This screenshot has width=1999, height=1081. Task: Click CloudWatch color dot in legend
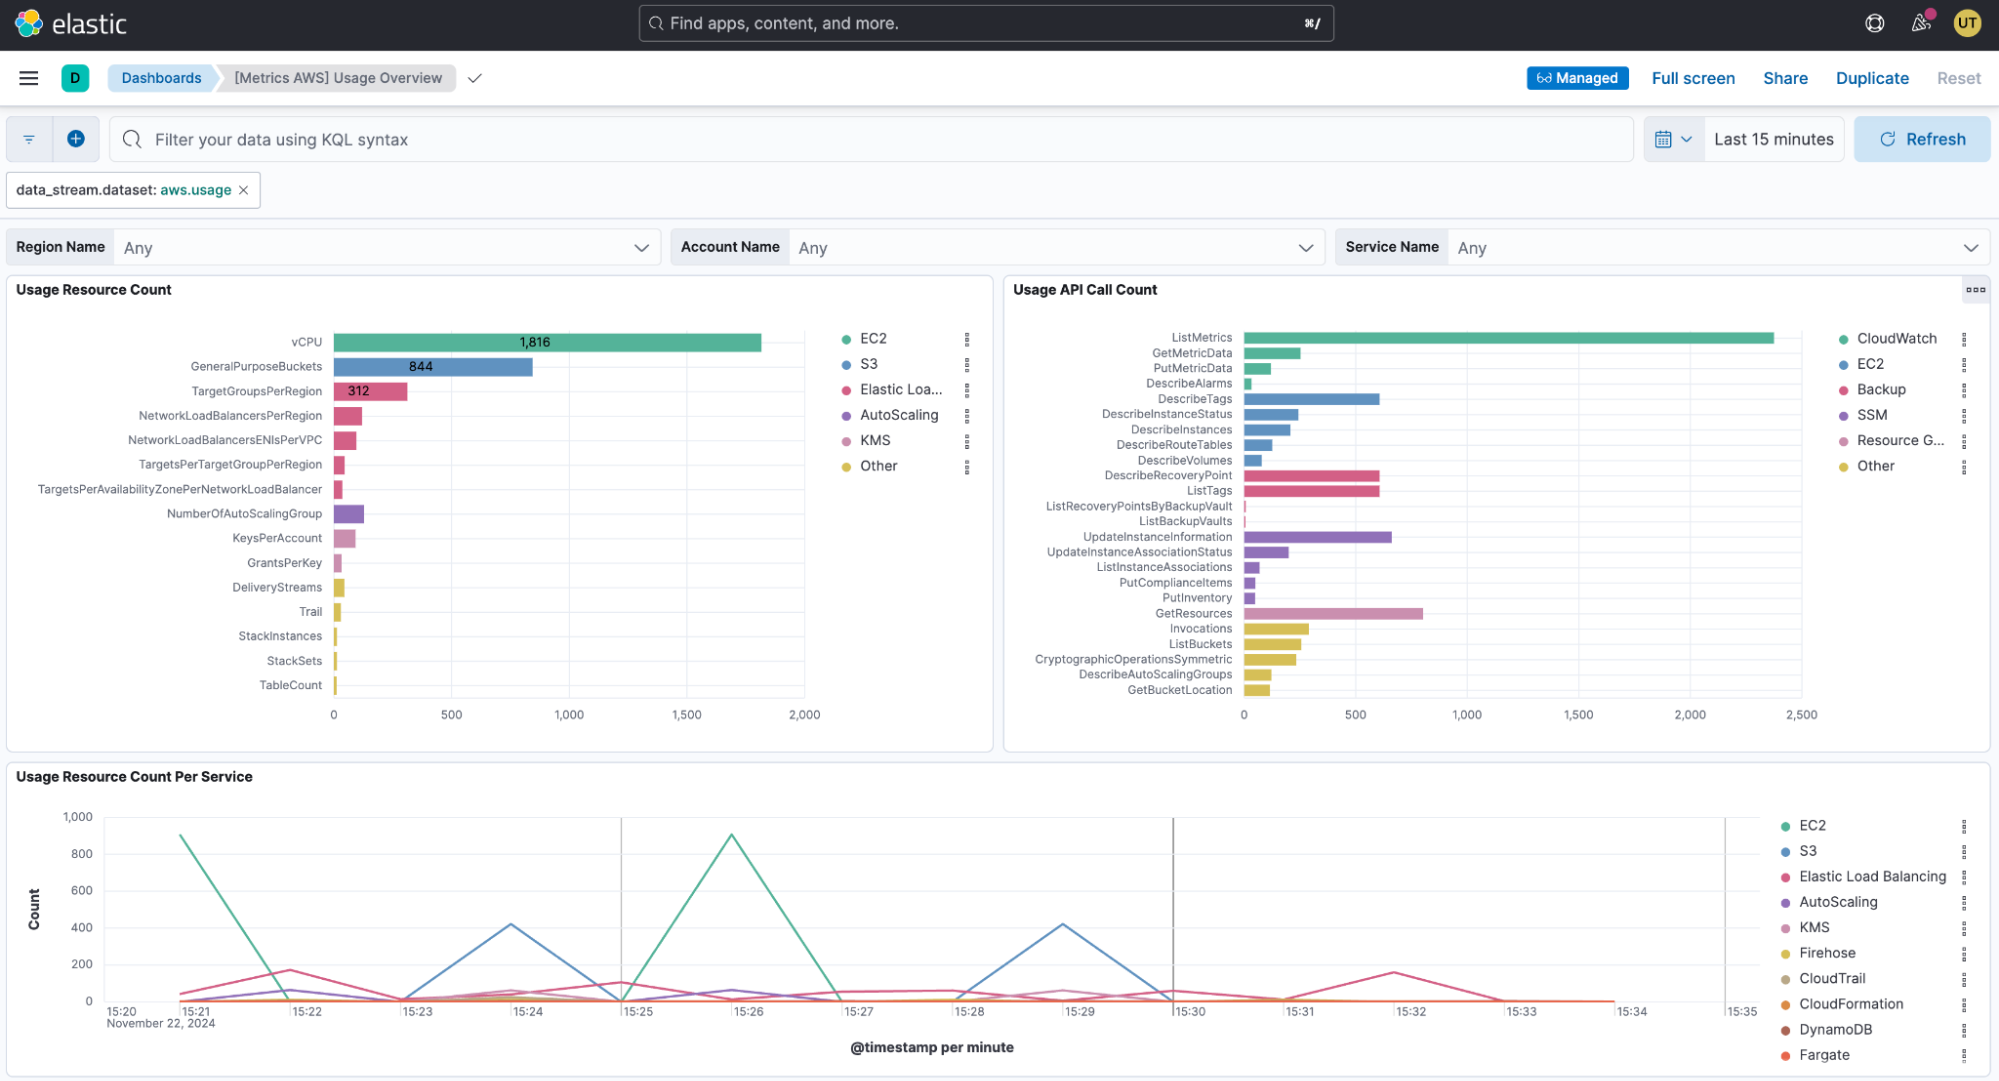(1843, 339)
